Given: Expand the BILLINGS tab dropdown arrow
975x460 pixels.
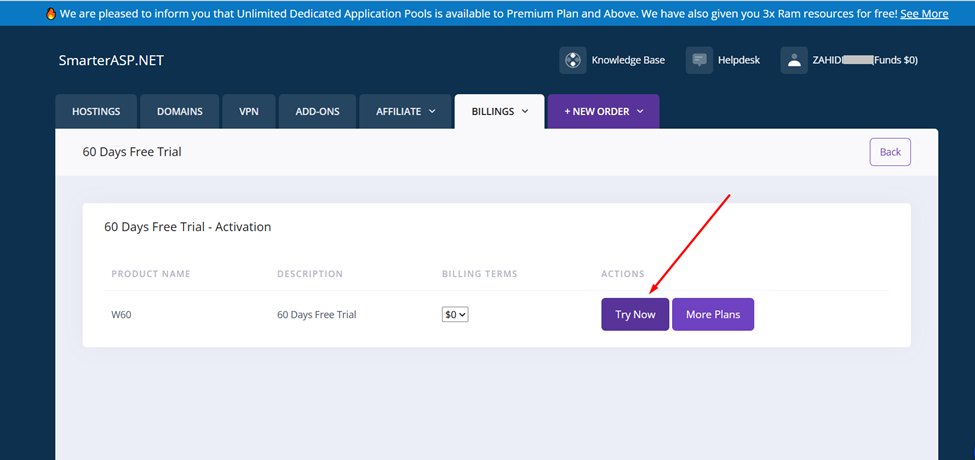Looking at the screenshot, I should point(525,112).
